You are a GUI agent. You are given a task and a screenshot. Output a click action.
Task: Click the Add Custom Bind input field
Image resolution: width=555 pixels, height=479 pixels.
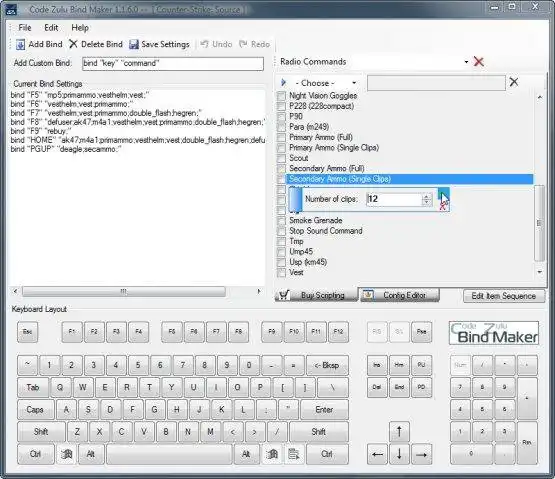coord(173,63)
